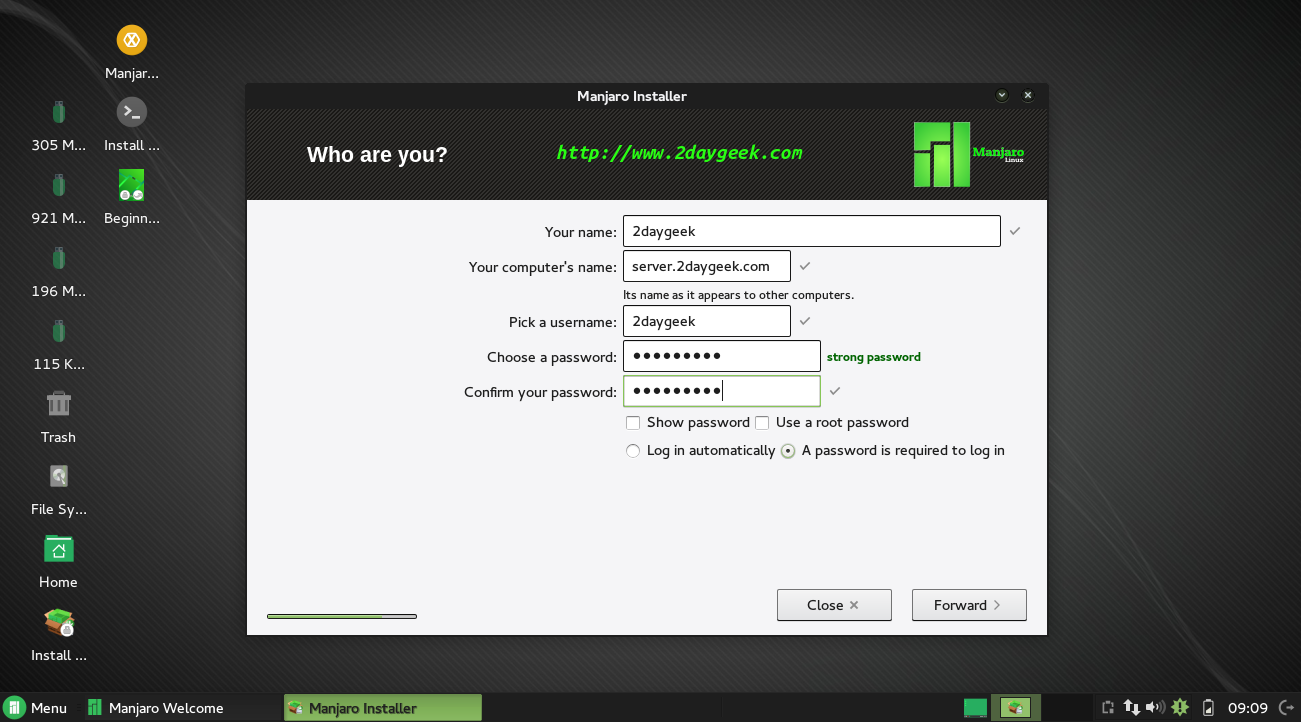The height and width of the screenshot is (722, 1301).
Task: Focus the Choose a password field
Action: point(721,357)
